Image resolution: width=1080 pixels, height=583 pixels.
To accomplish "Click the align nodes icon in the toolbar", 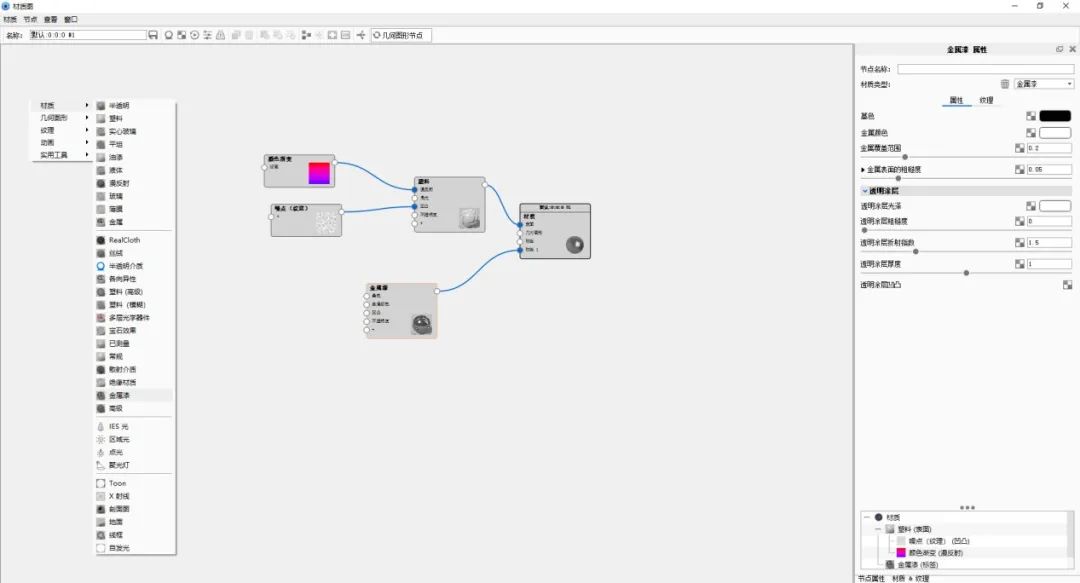I will click(307, 35).
